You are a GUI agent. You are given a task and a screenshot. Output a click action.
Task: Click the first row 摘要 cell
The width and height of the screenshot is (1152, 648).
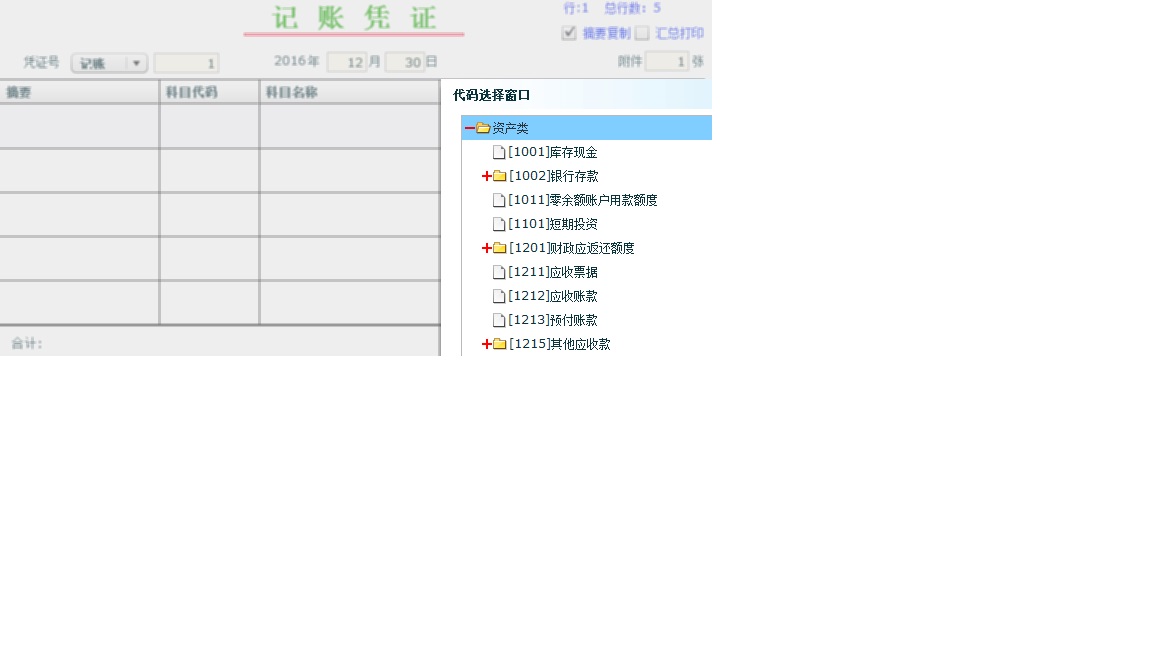point(79,126)
